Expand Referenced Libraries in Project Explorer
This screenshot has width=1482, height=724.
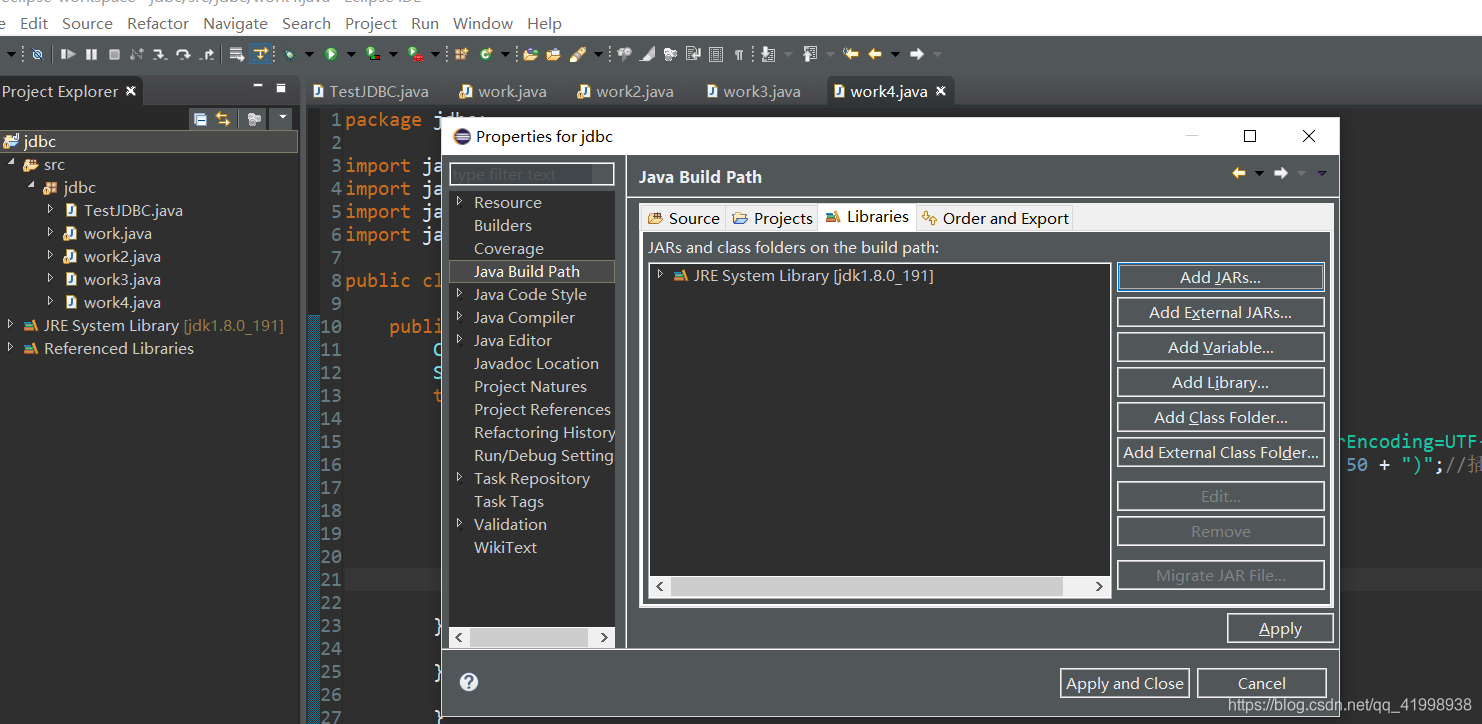coord(10,348)
